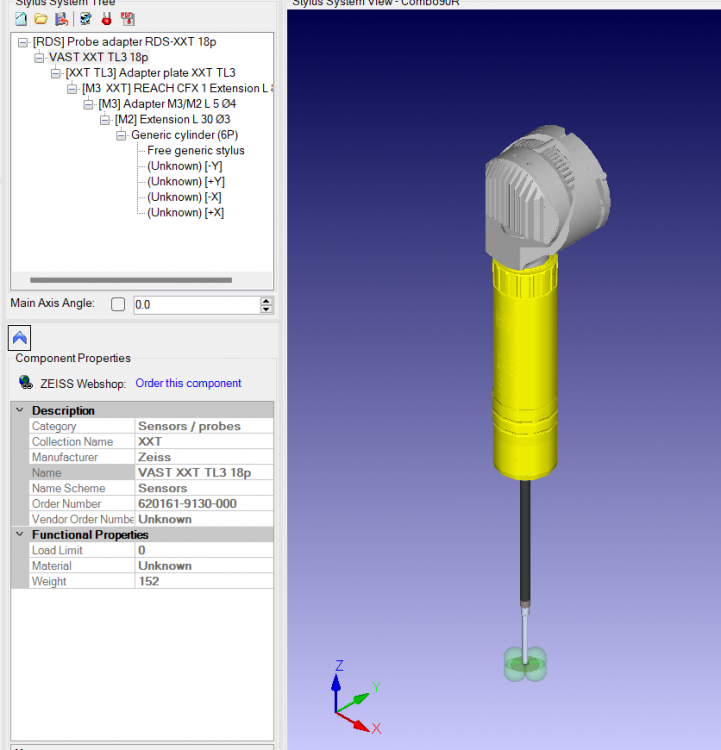Click the save stylus system icon
This screenshot has width=721, height=750.
[x=61, y=19]
